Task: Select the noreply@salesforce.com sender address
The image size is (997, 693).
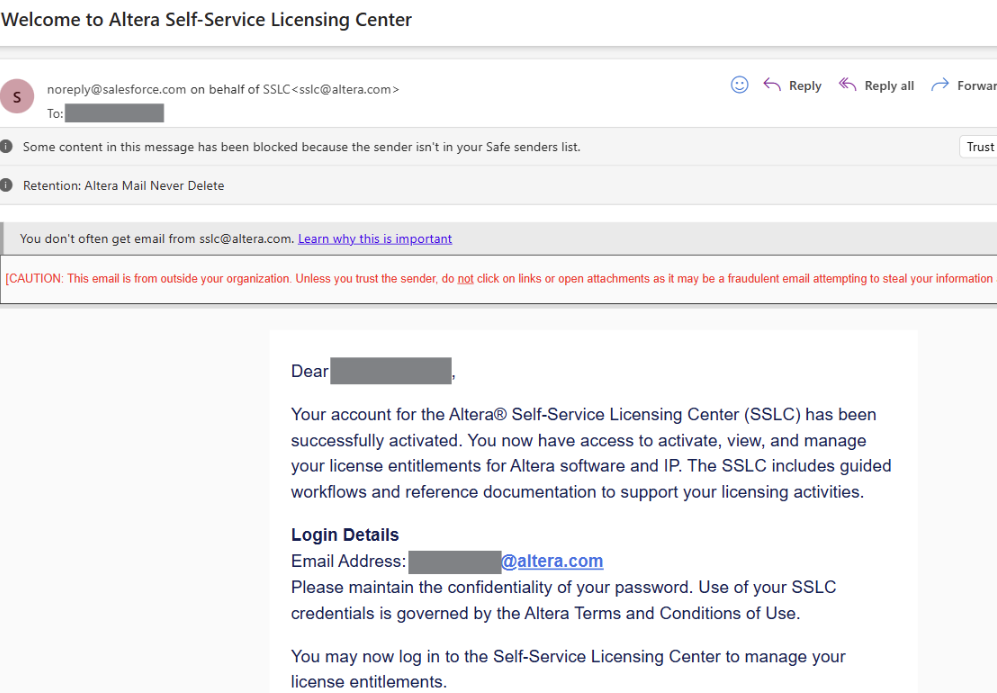Action: click(116, 89)
